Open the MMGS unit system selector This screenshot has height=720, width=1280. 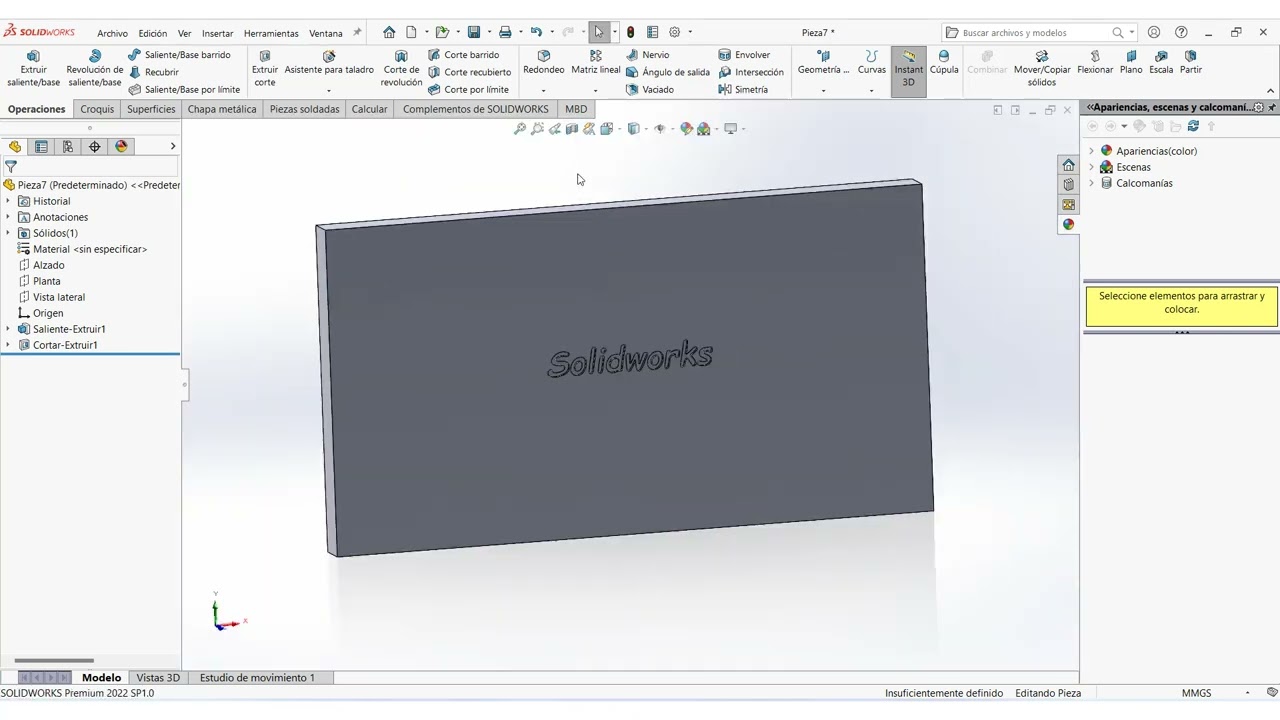pyautogui.click(x=1196, y=693)
